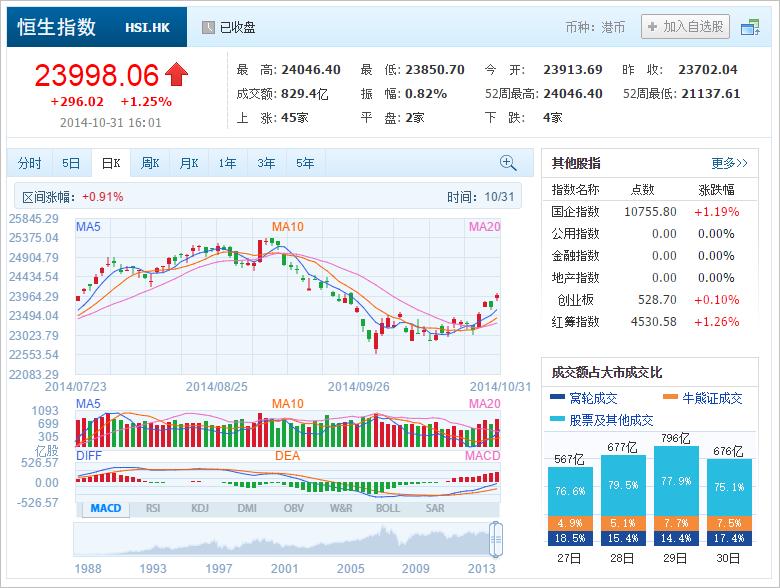Click 成交额 829.4亿 value
The width and height of the screenshot is (780, 588).
point(304,94)
